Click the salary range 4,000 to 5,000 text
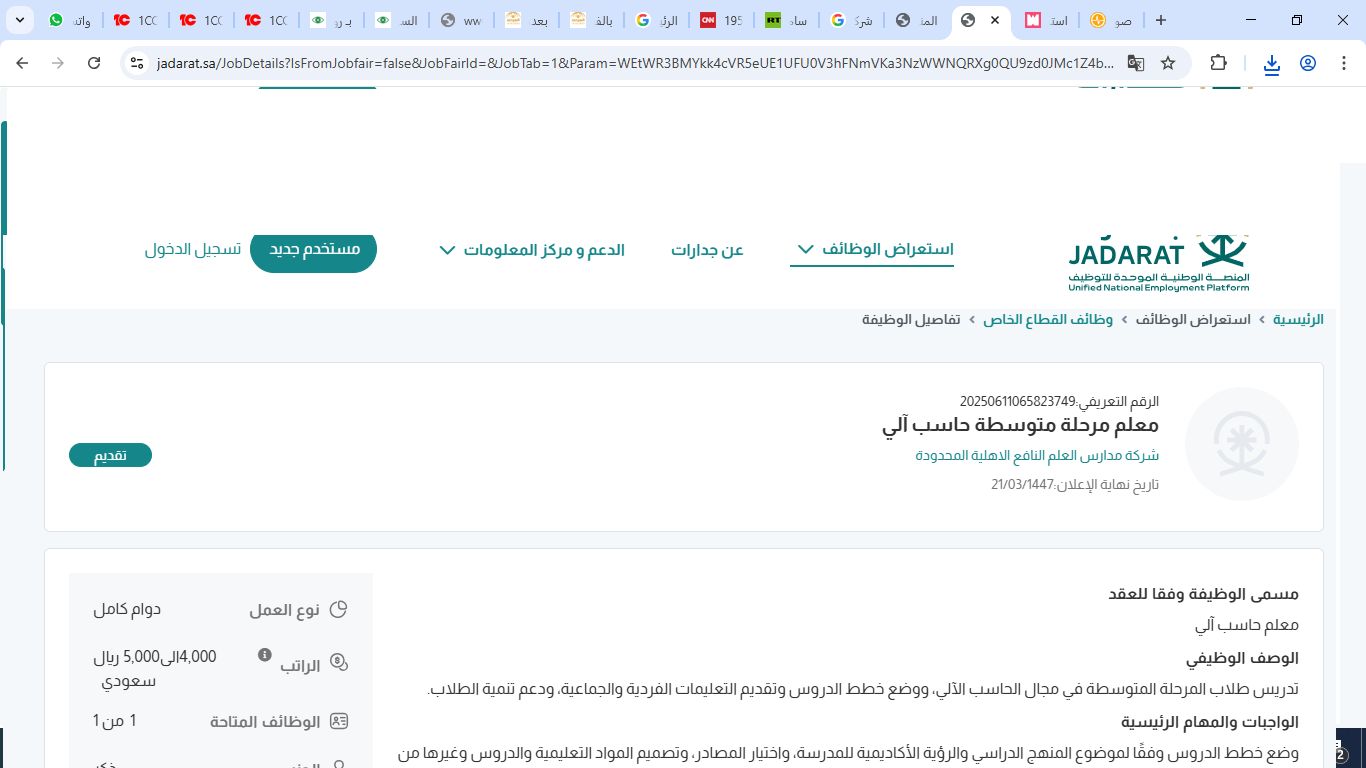Image resolution: width=1366 pixels, height=768 pixels. 155,669
